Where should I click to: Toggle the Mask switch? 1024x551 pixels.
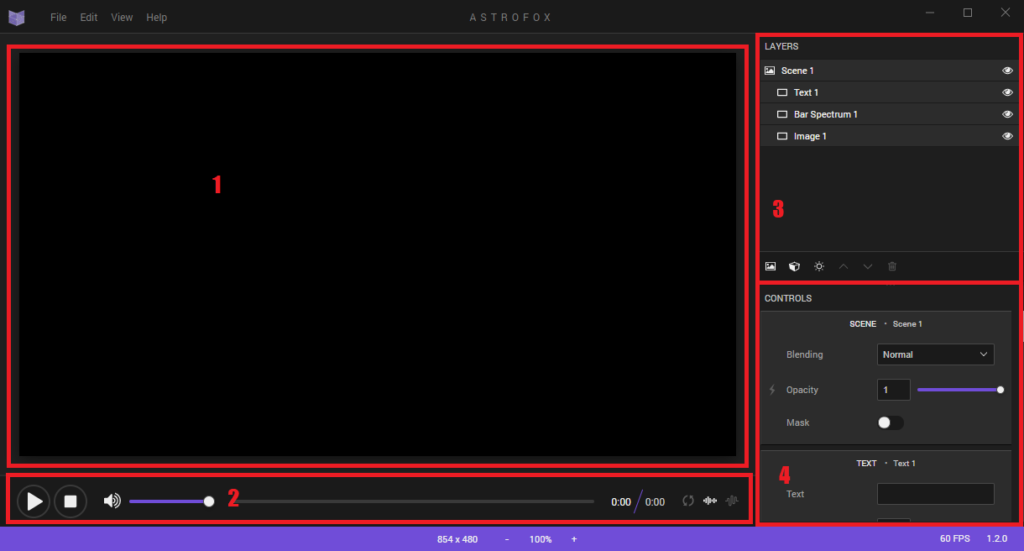click(890, 422)
